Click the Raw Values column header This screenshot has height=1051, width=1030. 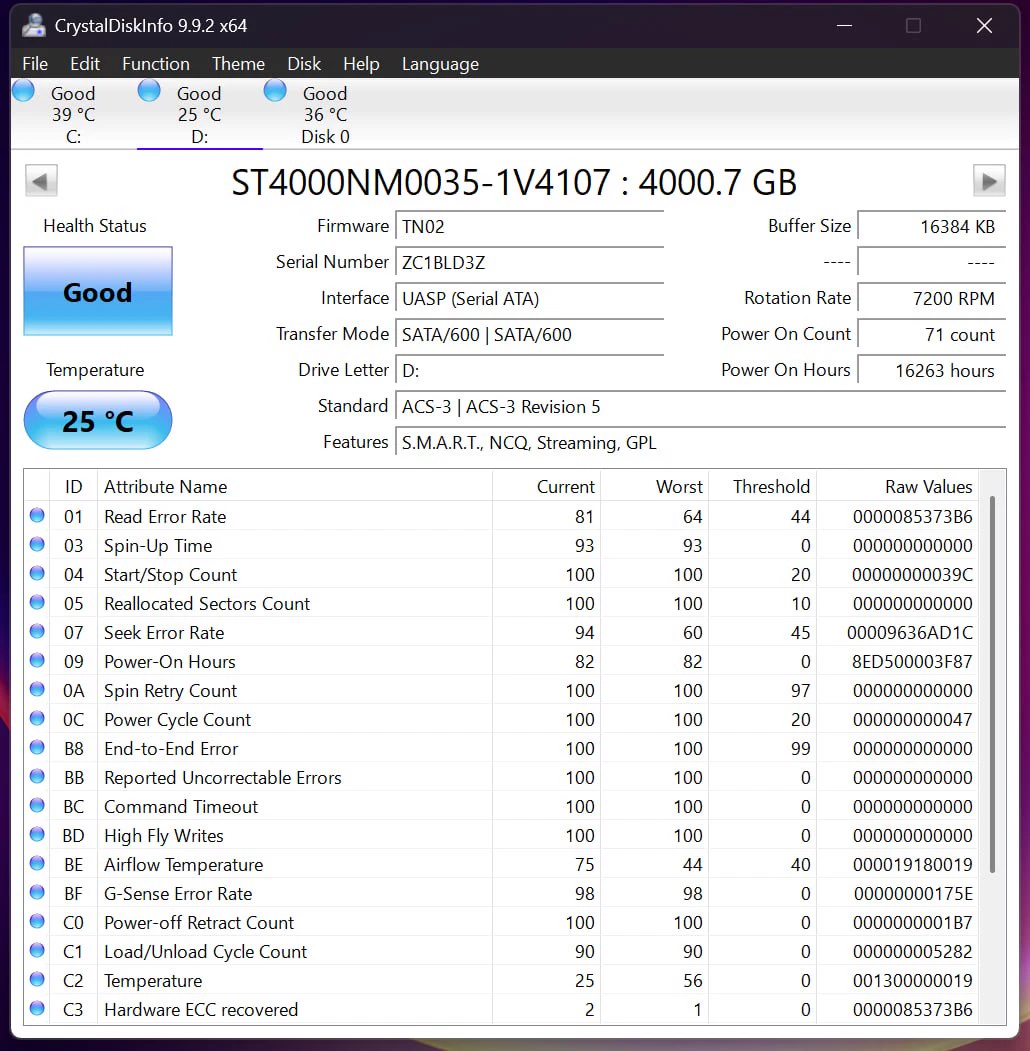click(897, 487)
